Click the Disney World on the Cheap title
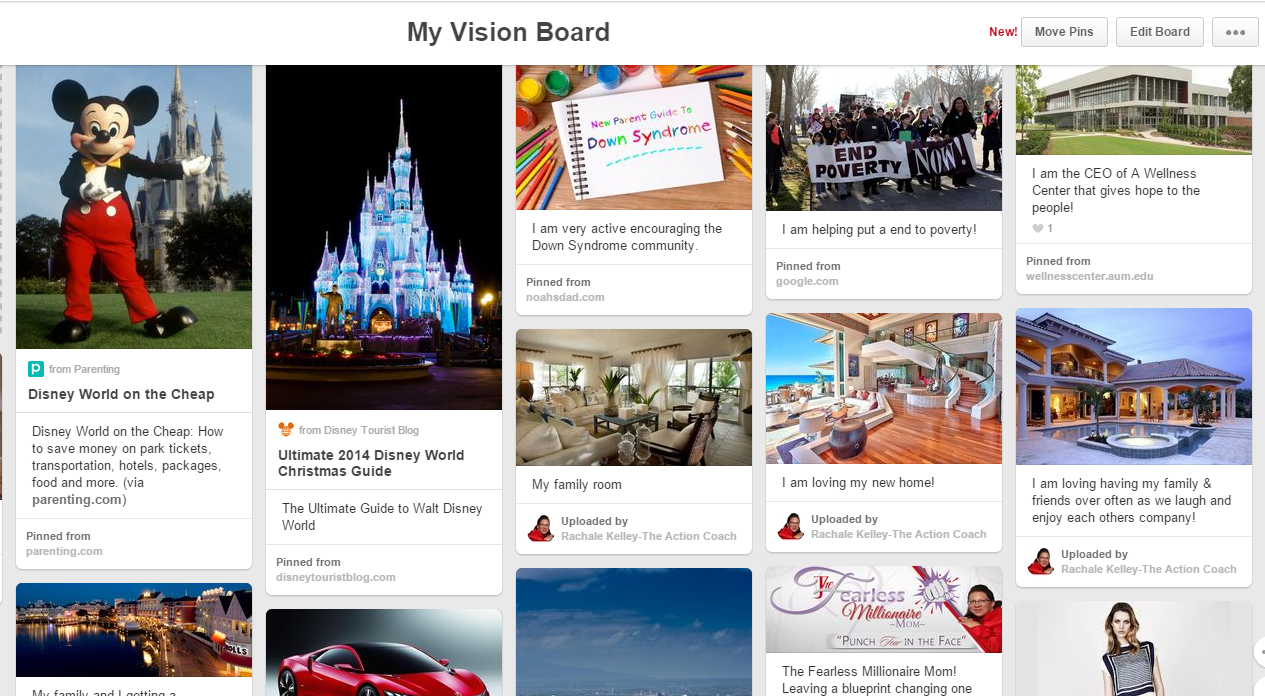 (121, 394)
